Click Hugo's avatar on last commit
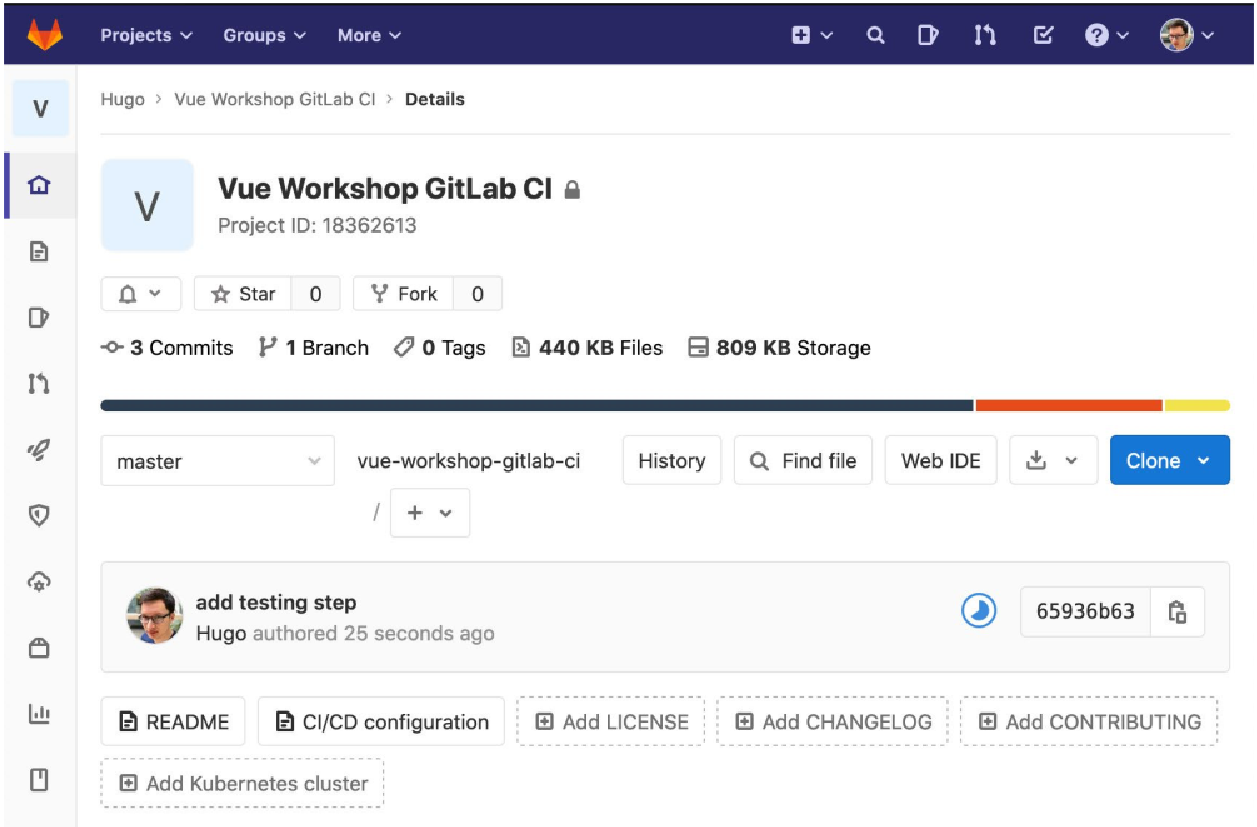This screenshot has height=827, width=1257. [x=155, y=616]
